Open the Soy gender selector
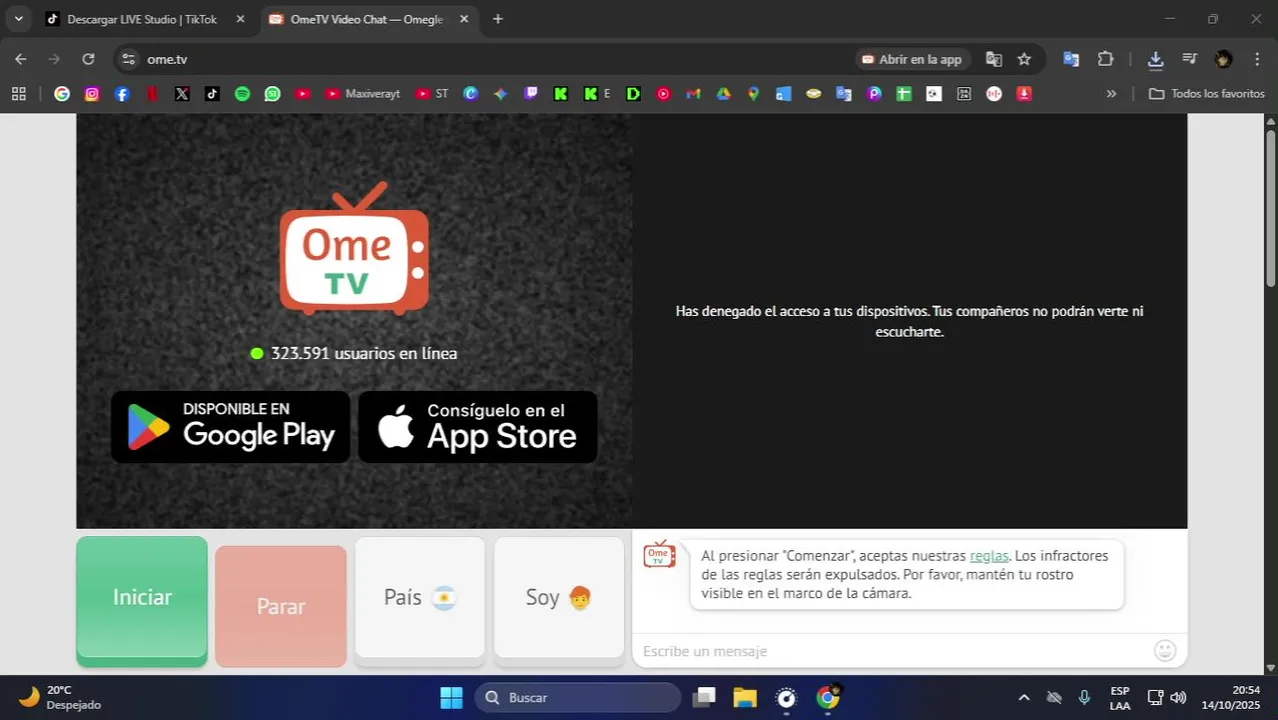 559,601
